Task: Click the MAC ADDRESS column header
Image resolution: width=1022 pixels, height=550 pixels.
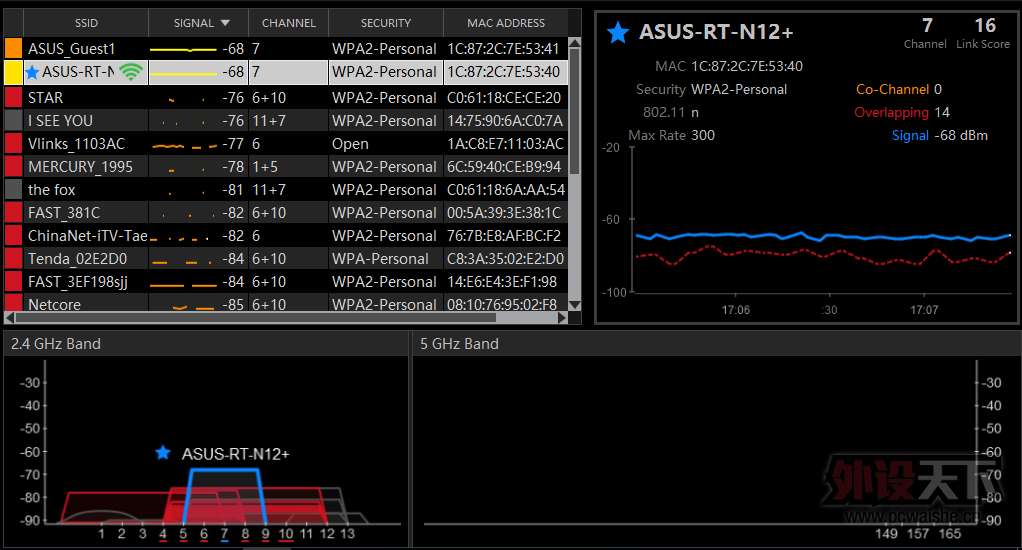Action: pos(506,23)
